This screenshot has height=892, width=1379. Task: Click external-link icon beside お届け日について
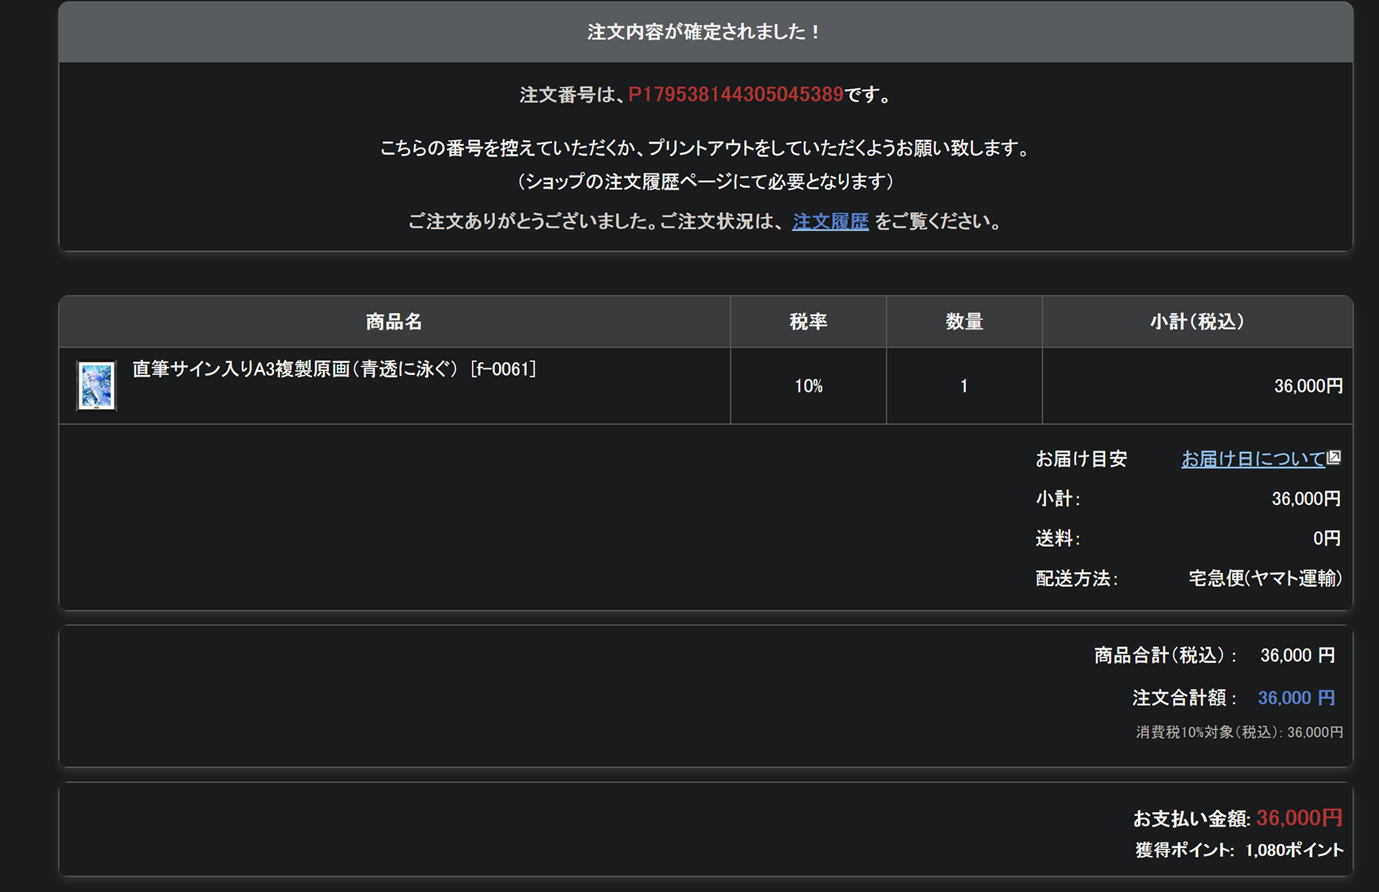click(1334, 458)
